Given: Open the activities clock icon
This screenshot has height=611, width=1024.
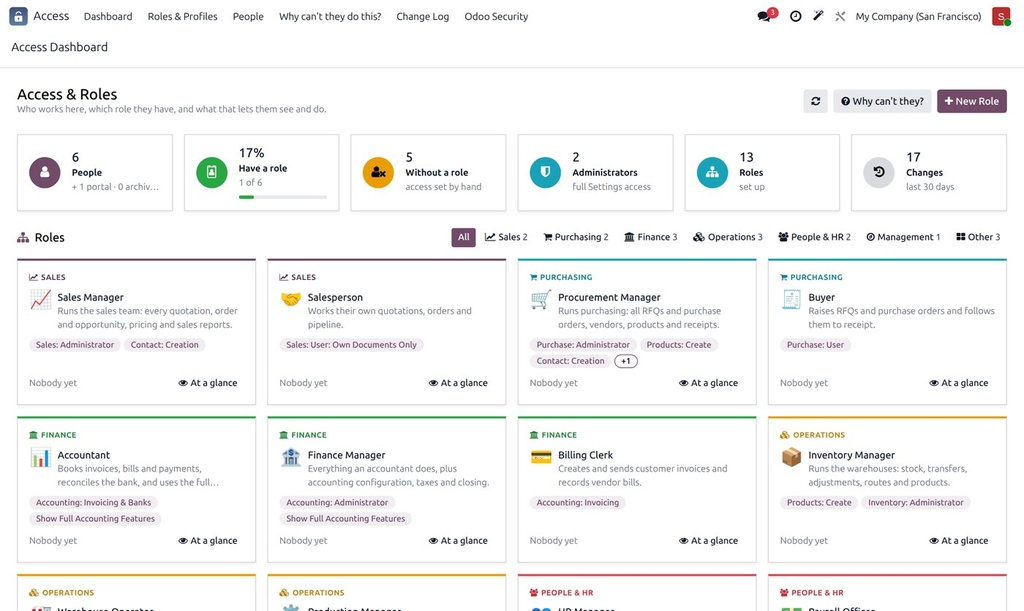Looking at the screenshot, I should (795, 16).
